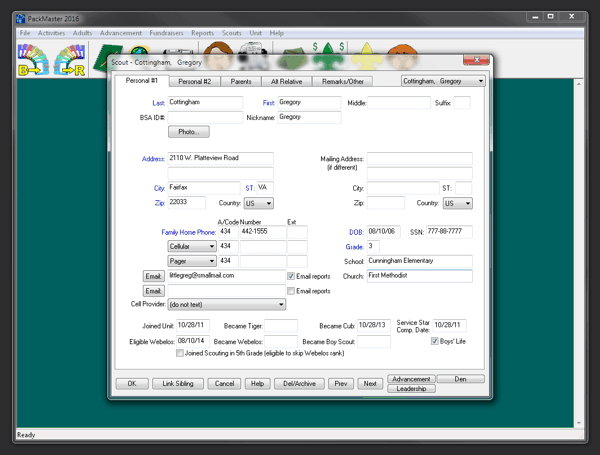Screen dimensions: 600x455
Task: Click the Link Sibling button
Action: pyautogui.click(x=178, y=383)
